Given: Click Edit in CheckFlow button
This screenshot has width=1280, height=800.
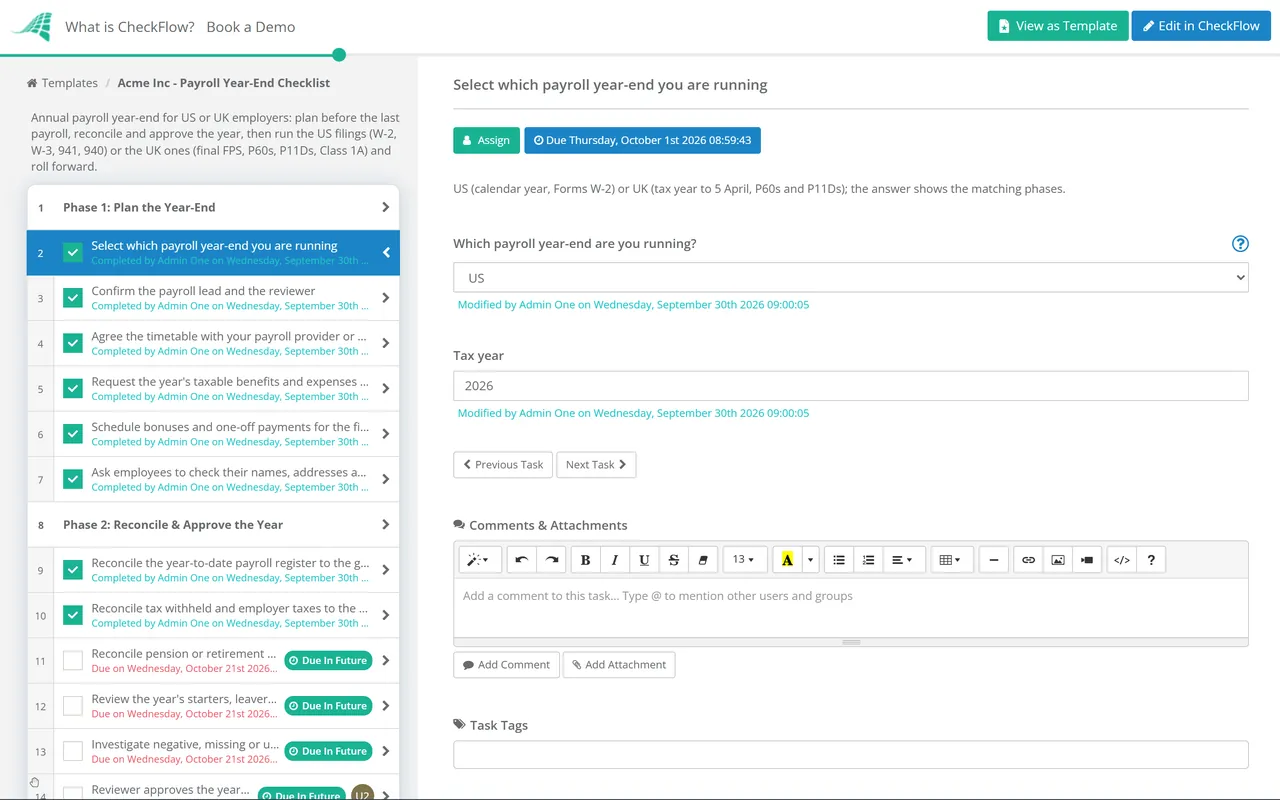Looking at the screenshot, I should coord(1201,26).
